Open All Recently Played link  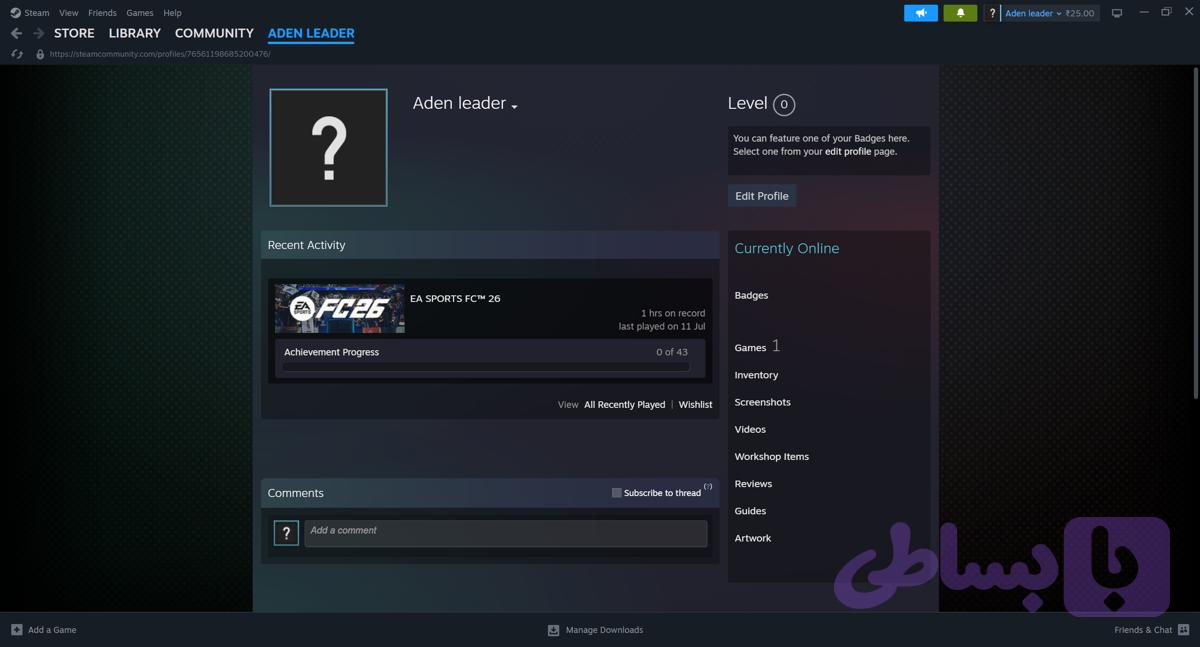[625, 405]
